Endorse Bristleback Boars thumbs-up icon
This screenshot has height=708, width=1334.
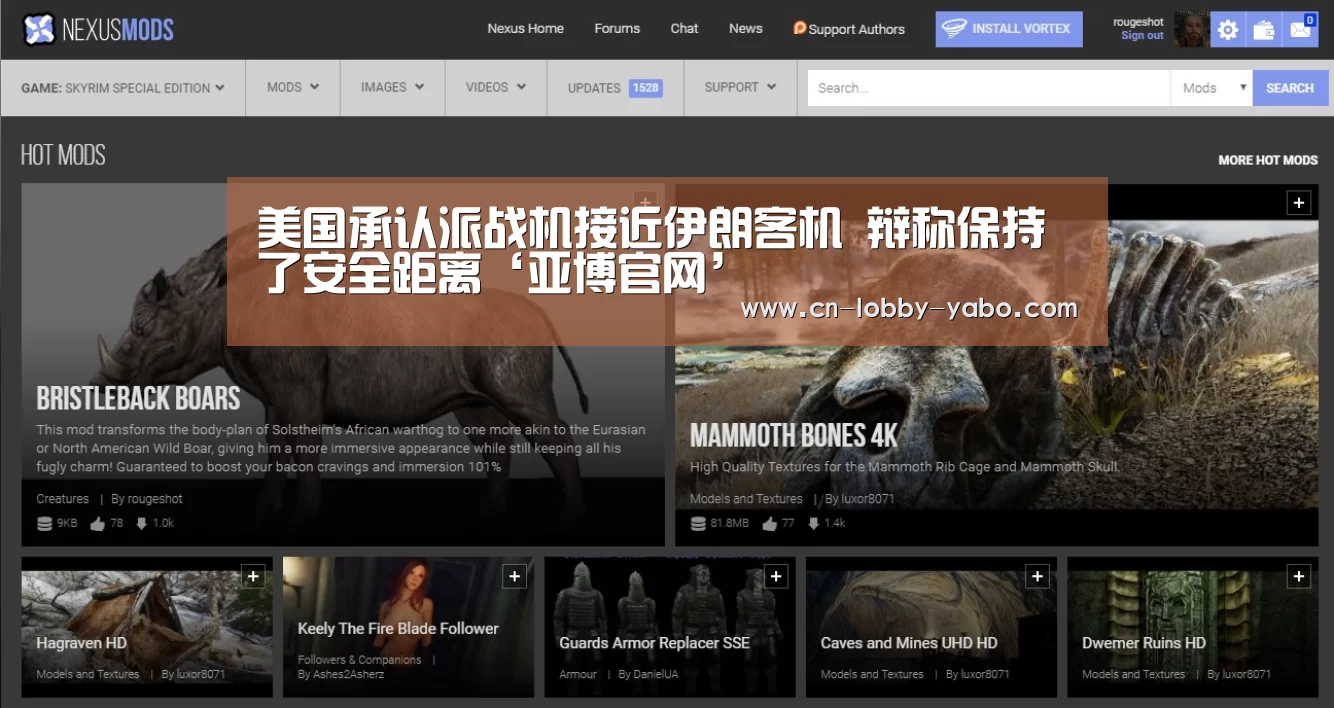(97, 523)
